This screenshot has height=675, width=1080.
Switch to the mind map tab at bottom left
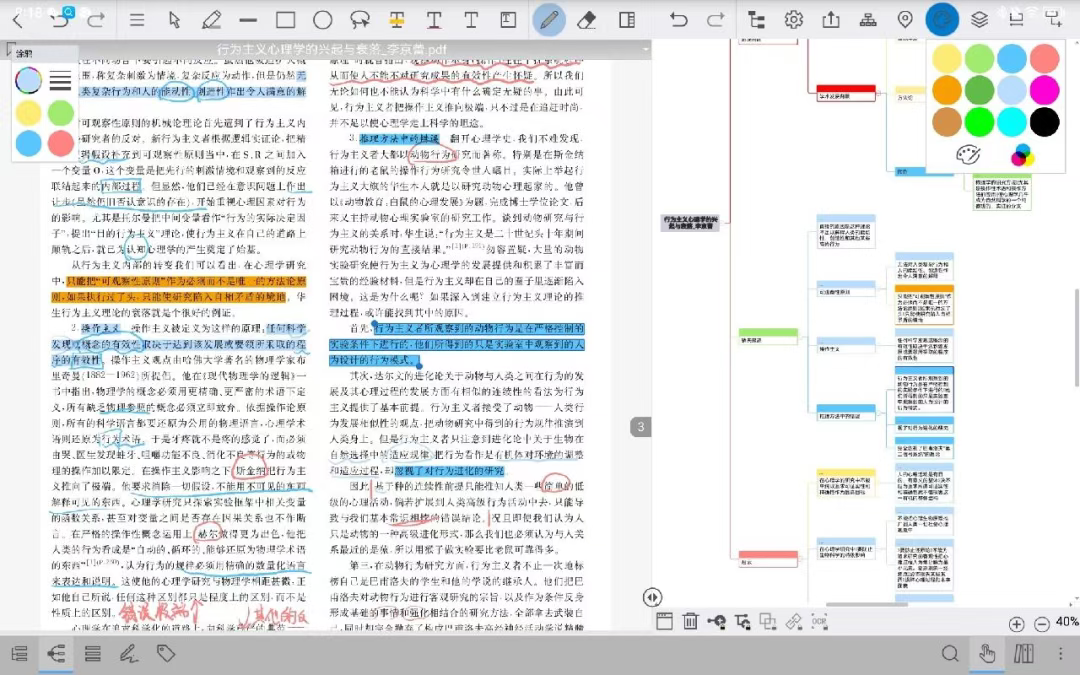click(x=56, y=653)
